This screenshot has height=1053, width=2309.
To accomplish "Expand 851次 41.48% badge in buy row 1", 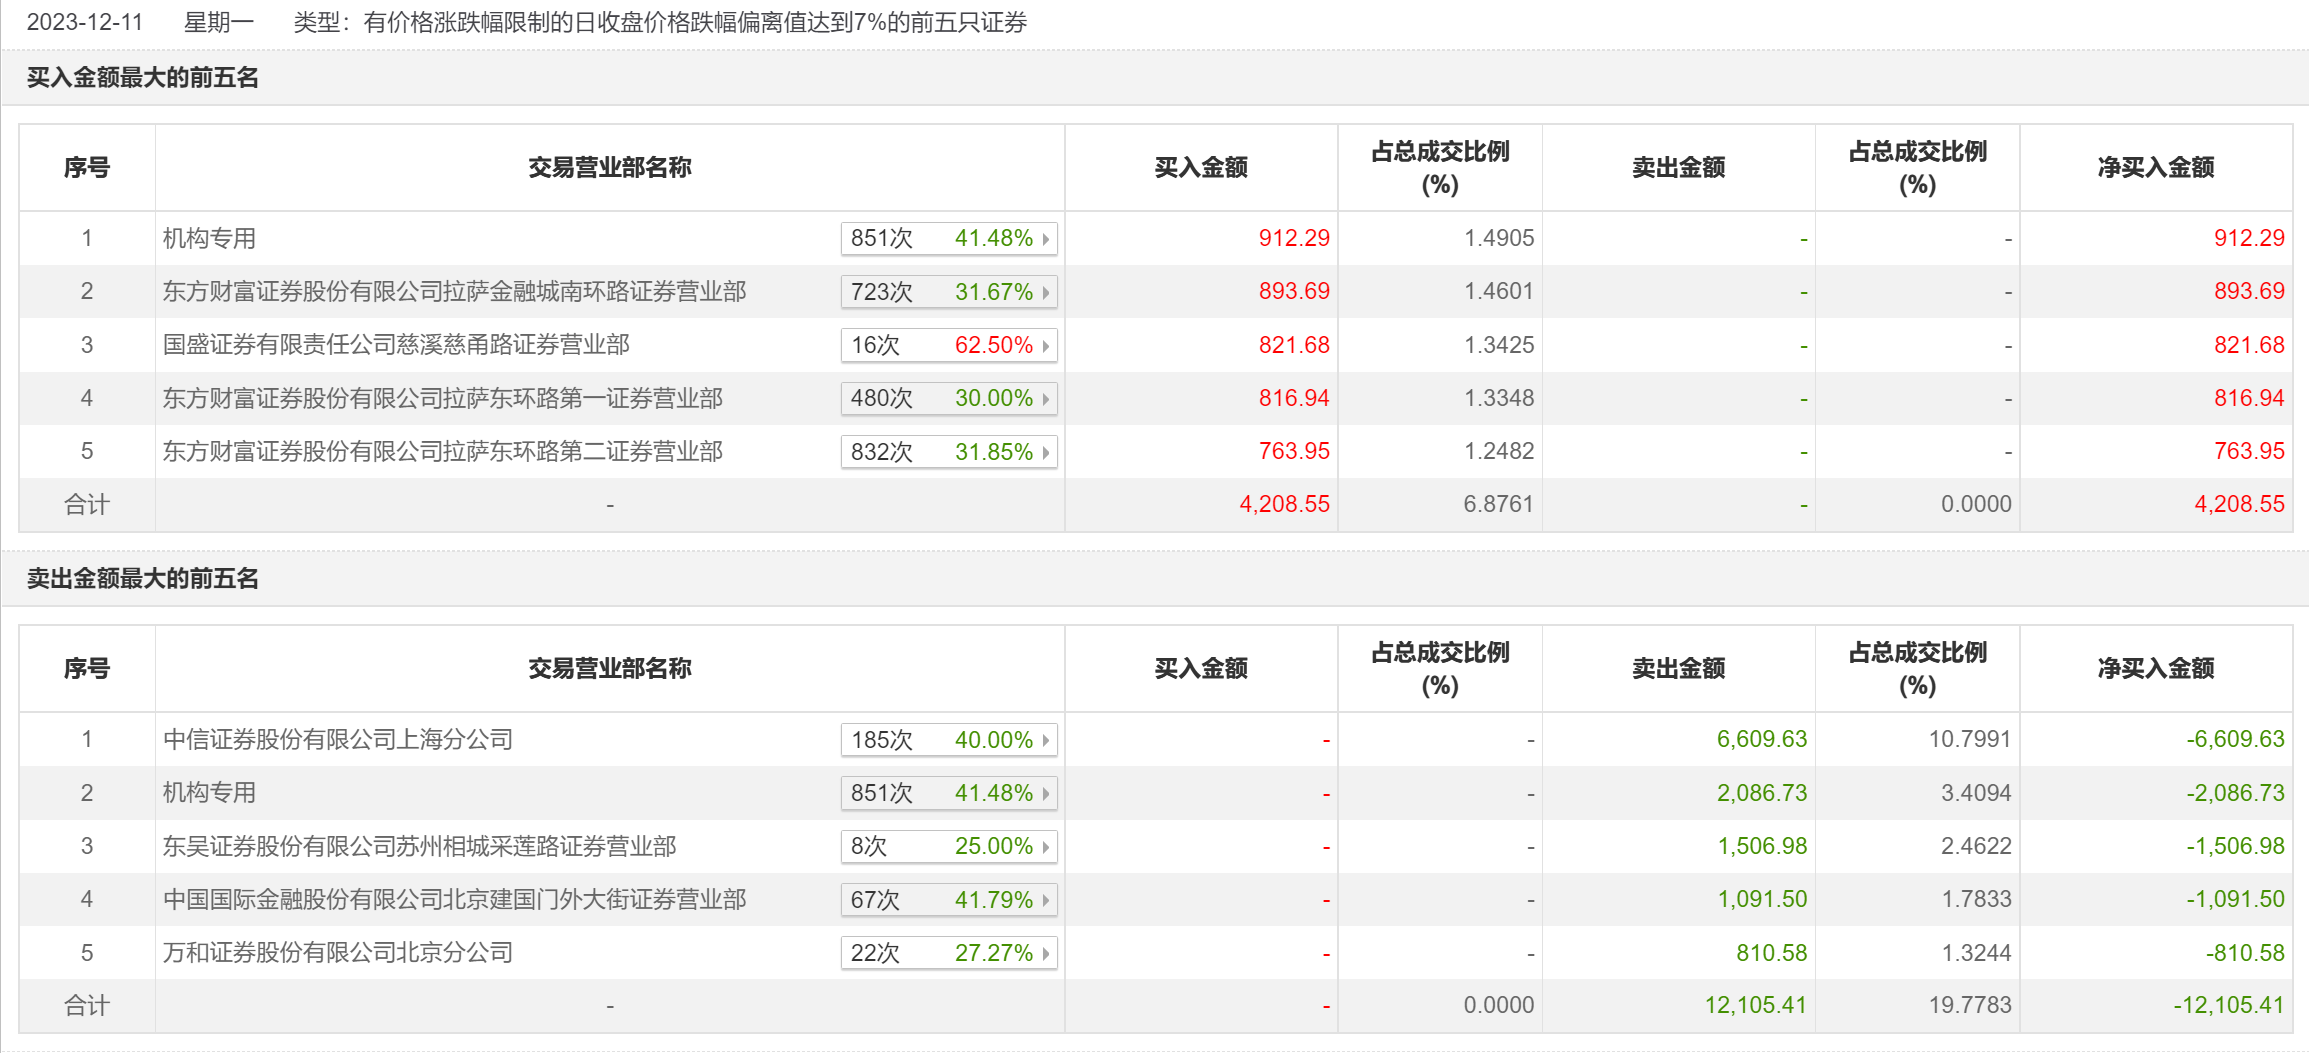I will coord(949,239).
